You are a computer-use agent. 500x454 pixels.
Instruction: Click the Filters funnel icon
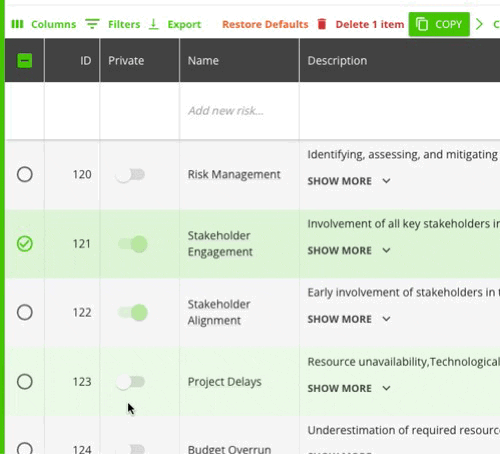pyautogui.click(x=92, y=24)
